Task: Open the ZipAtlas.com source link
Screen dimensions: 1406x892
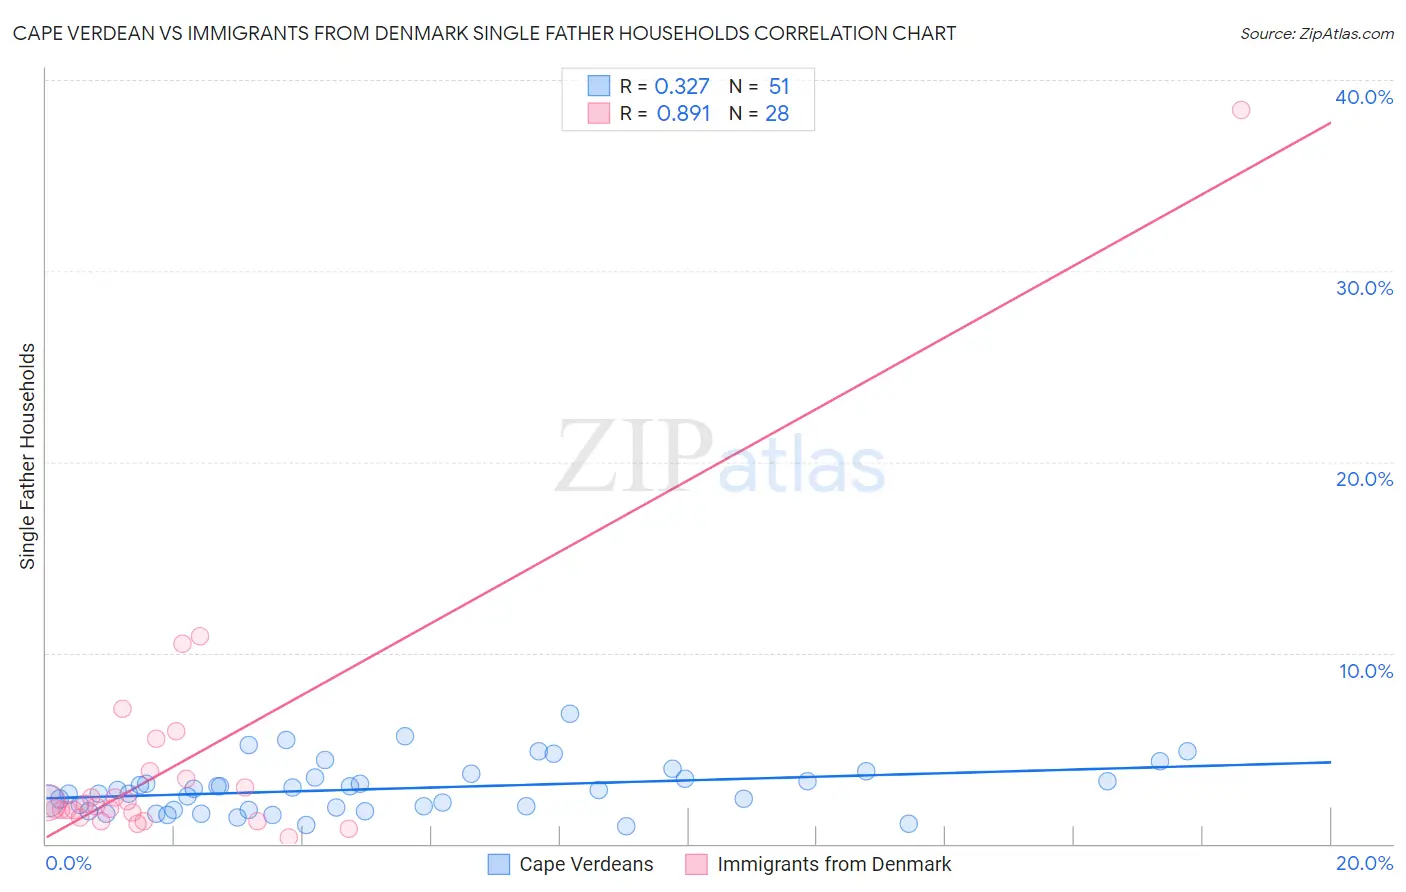Action: [1346, 33]
